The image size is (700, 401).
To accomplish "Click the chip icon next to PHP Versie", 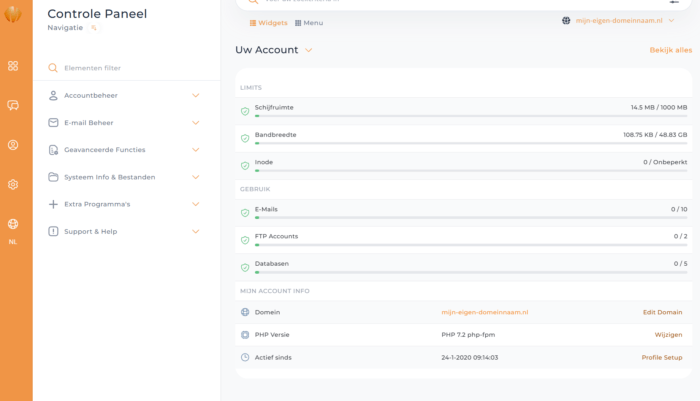I will tap(245, 334).
